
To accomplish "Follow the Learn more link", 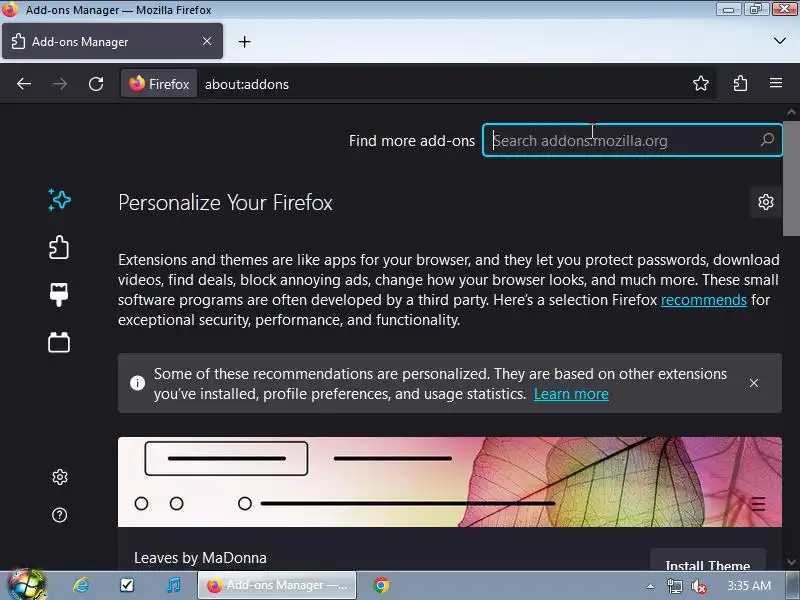I will (x=571, y=394).
